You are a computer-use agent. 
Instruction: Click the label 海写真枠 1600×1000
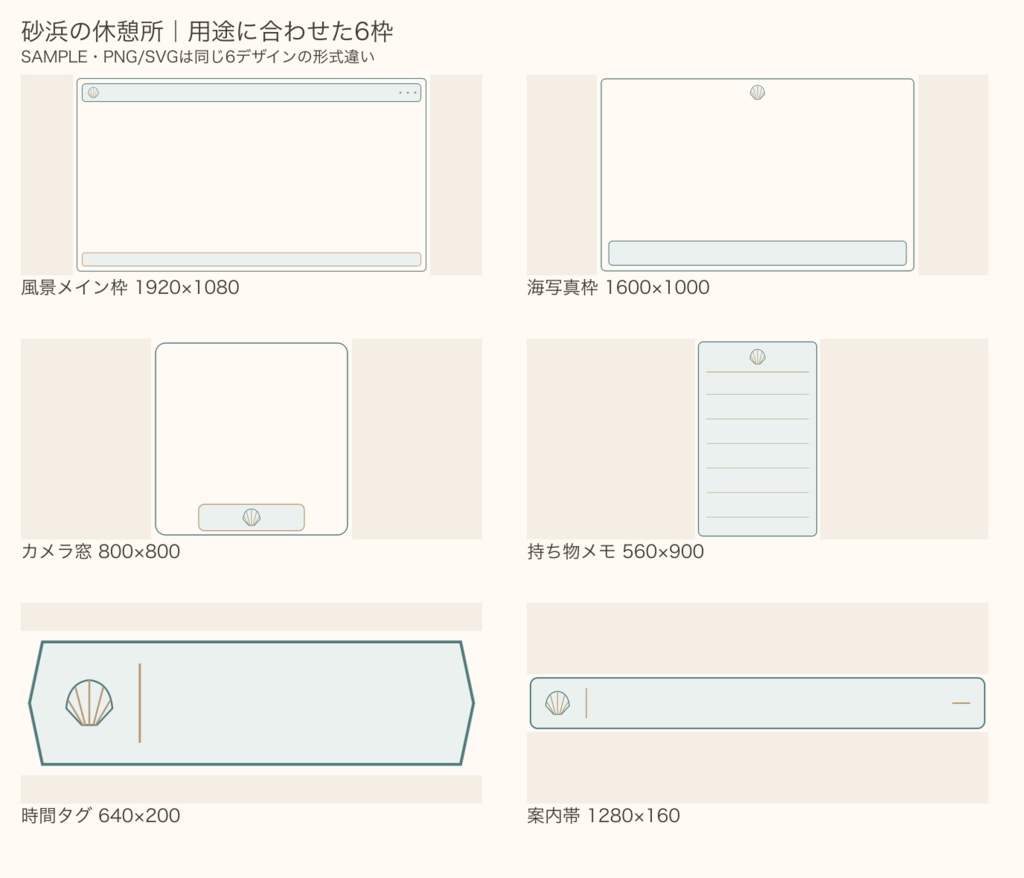[618, 287]
